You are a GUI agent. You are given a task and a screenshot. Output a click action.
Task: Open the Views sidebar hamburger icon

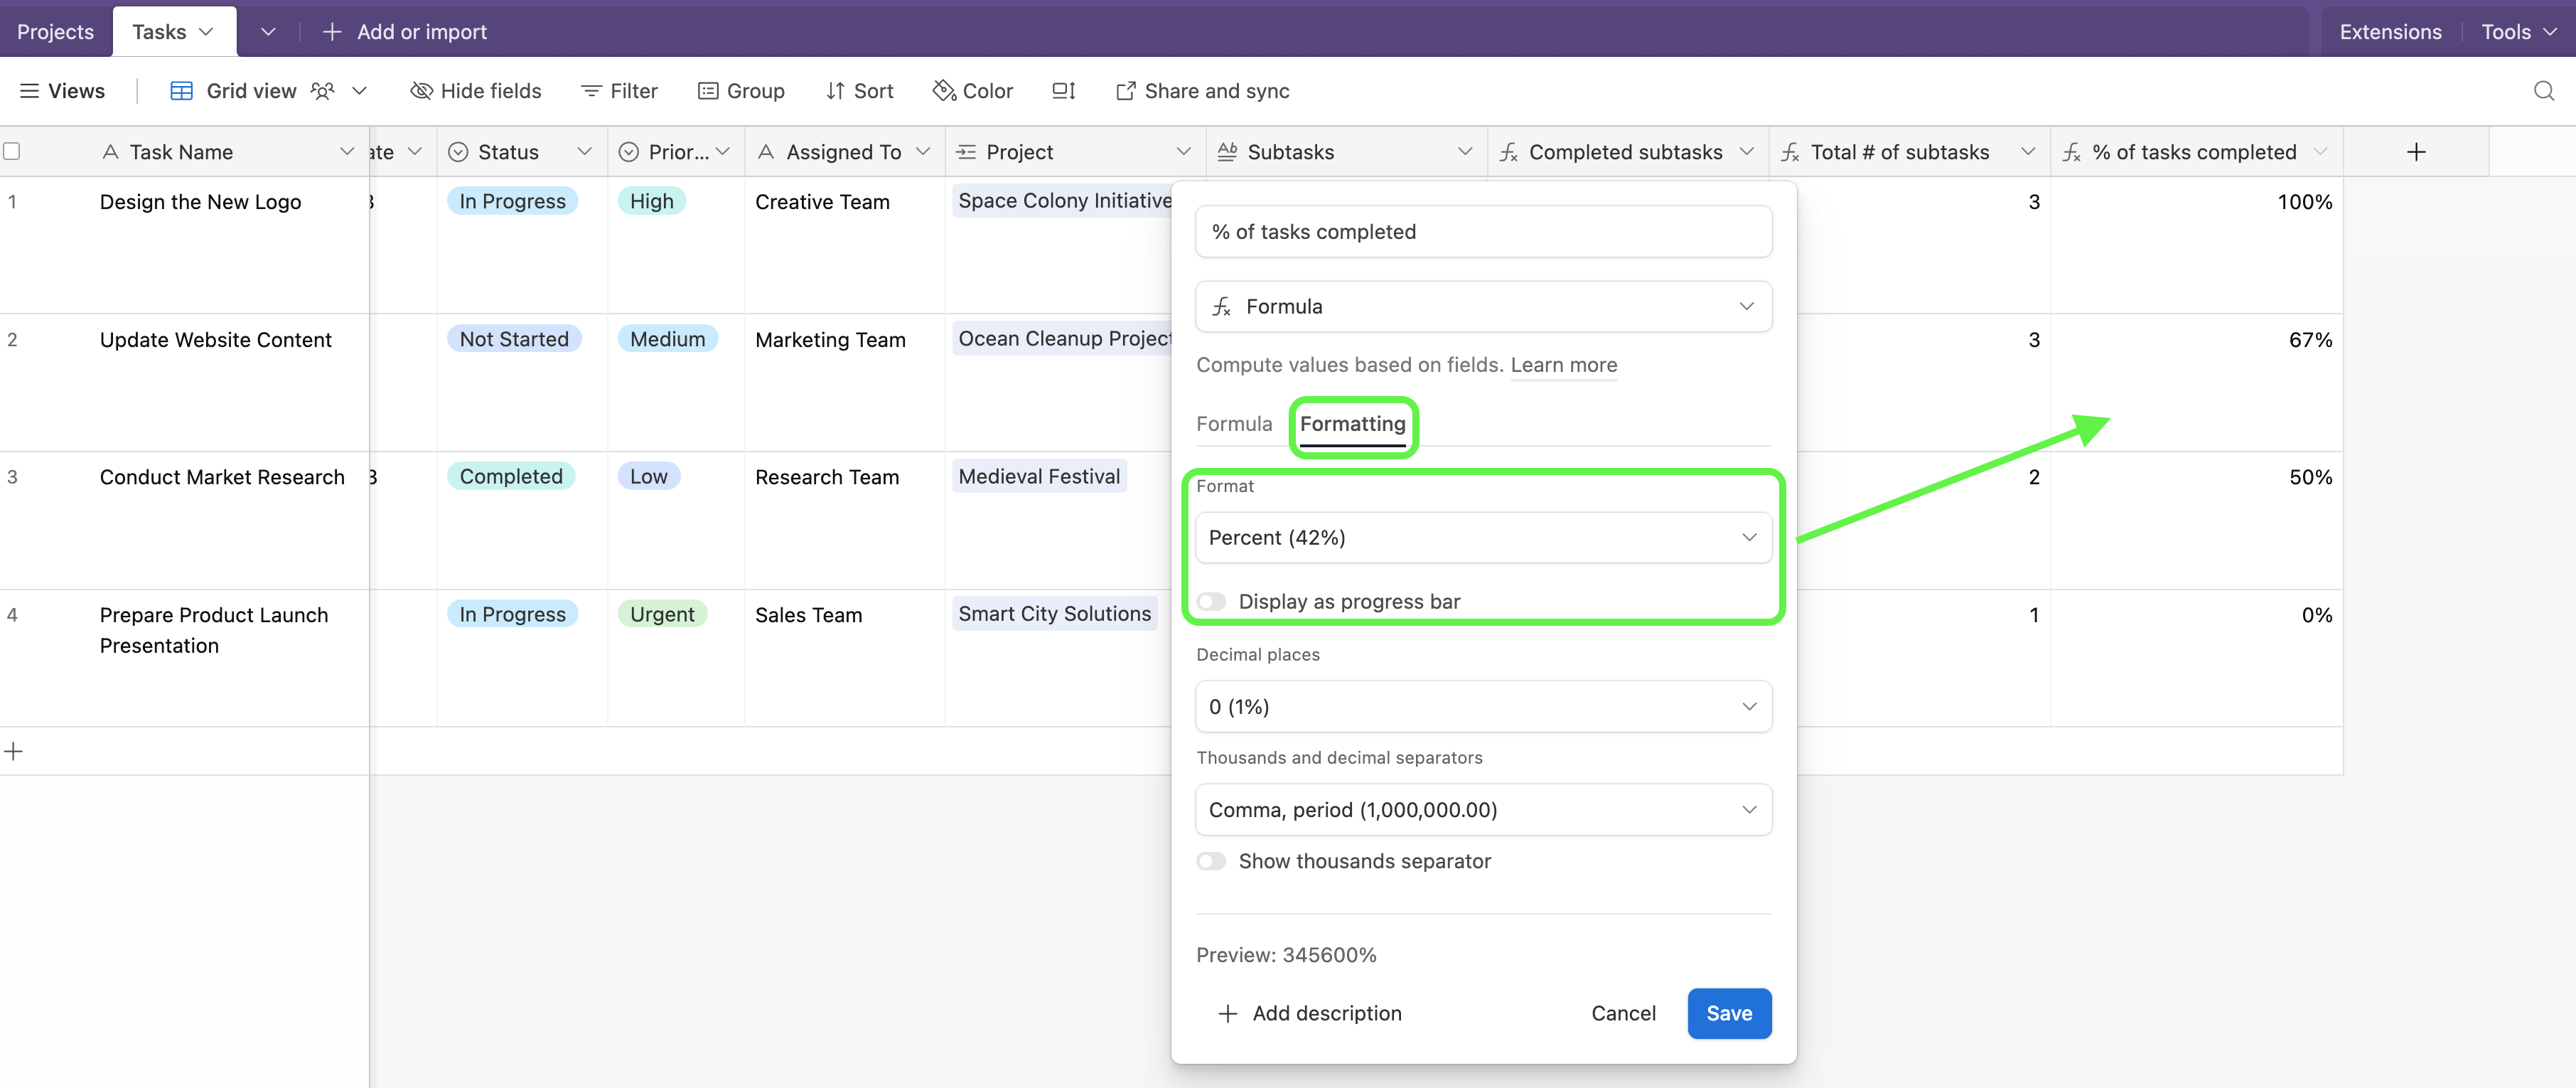coord(30,91)
